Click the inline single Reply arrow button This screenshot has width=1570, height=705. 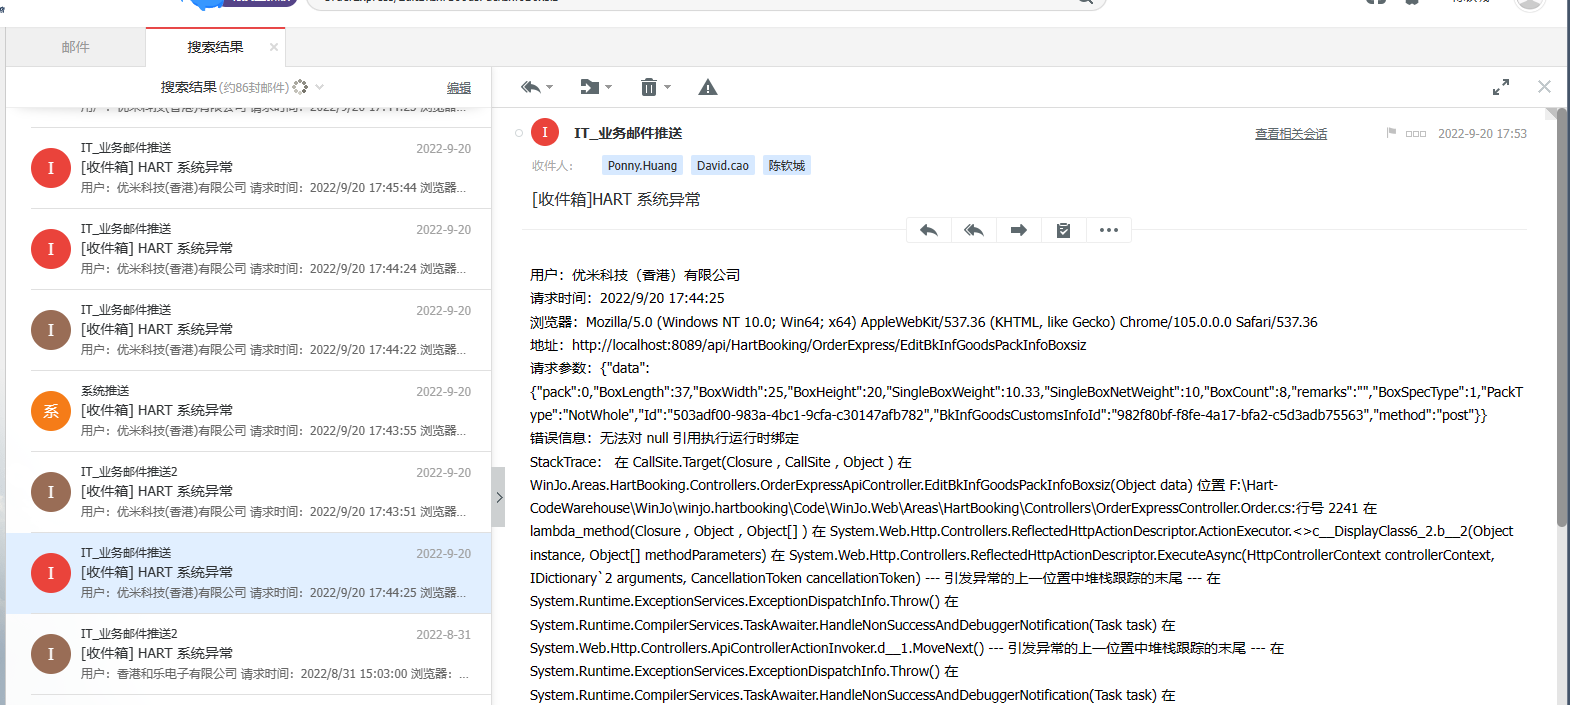pyautogui.click(x=929, y=230)
